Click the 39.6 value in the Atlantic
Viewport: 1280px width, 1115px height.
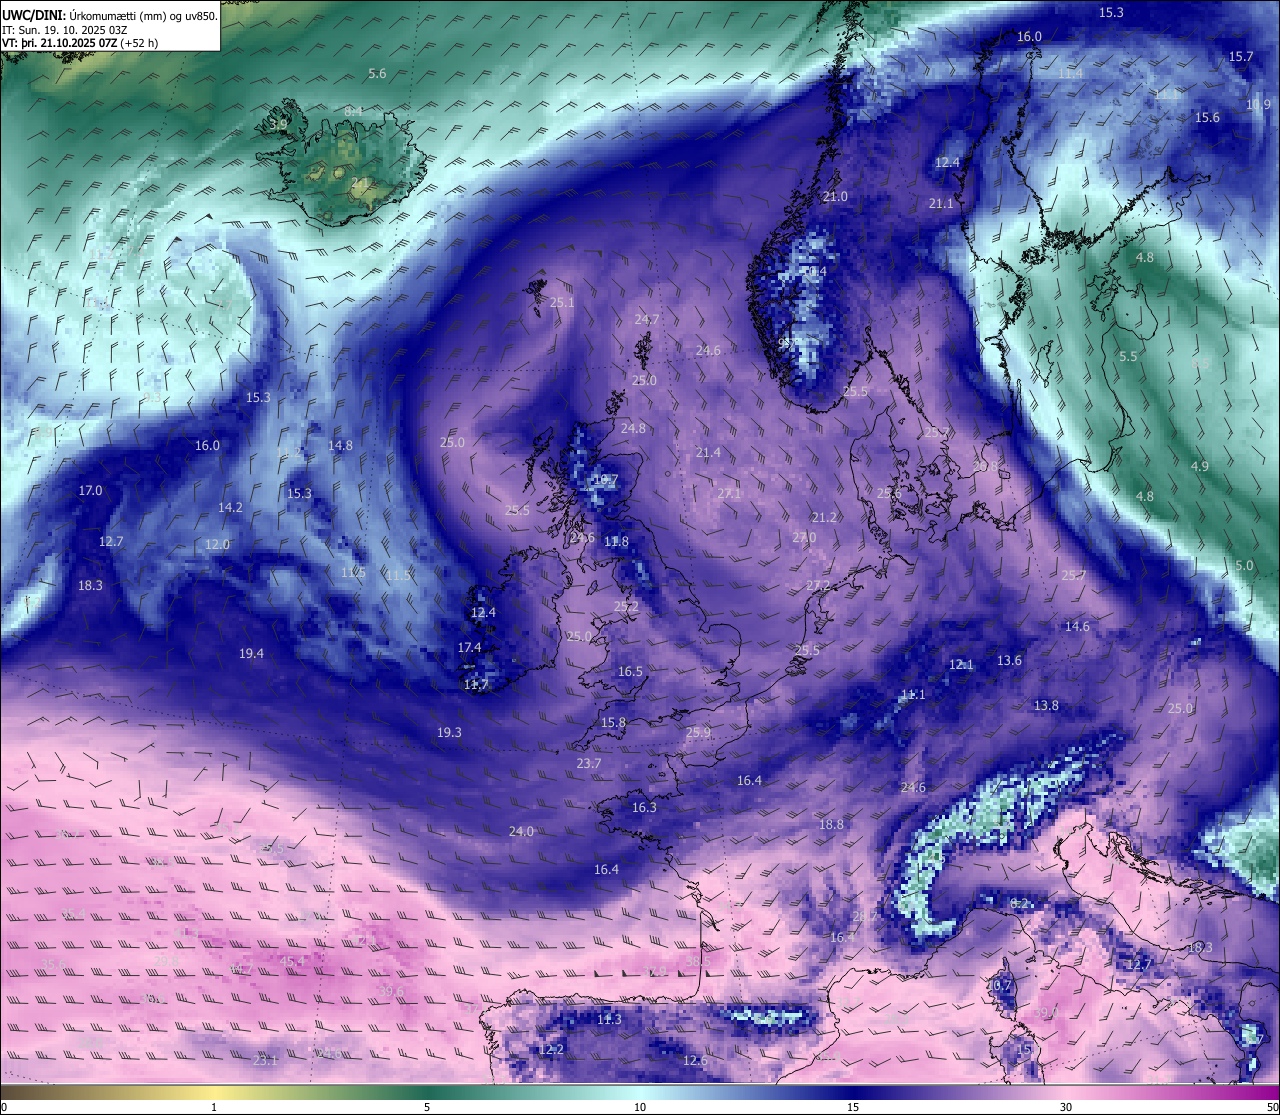tap(391, 992)
